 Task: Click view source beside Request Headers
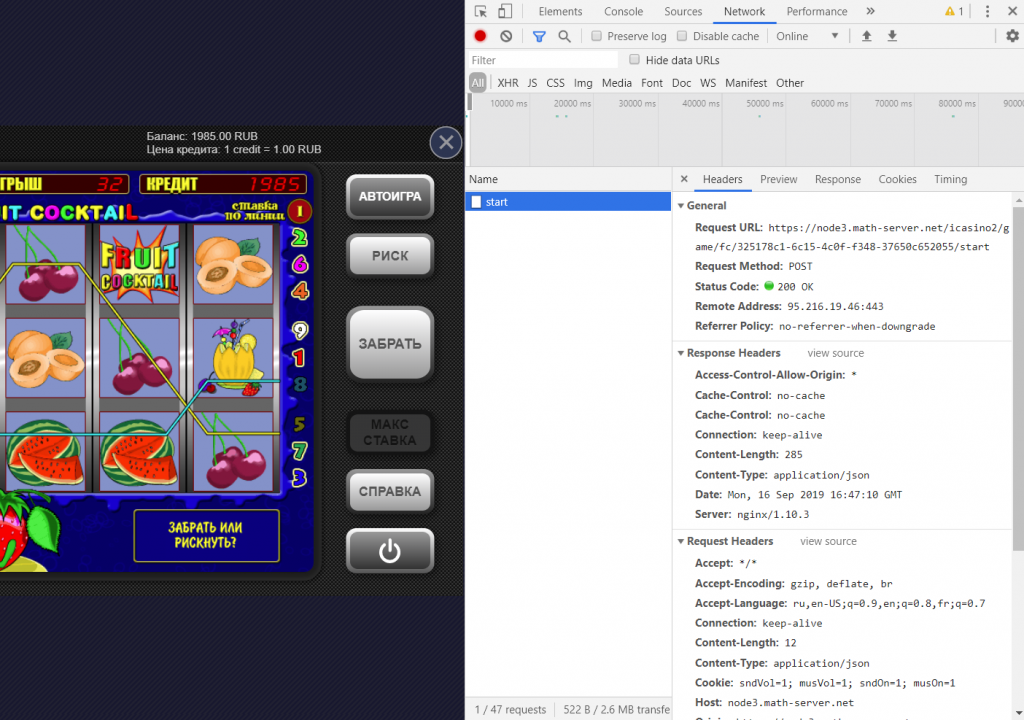click(x=828, y=541)
